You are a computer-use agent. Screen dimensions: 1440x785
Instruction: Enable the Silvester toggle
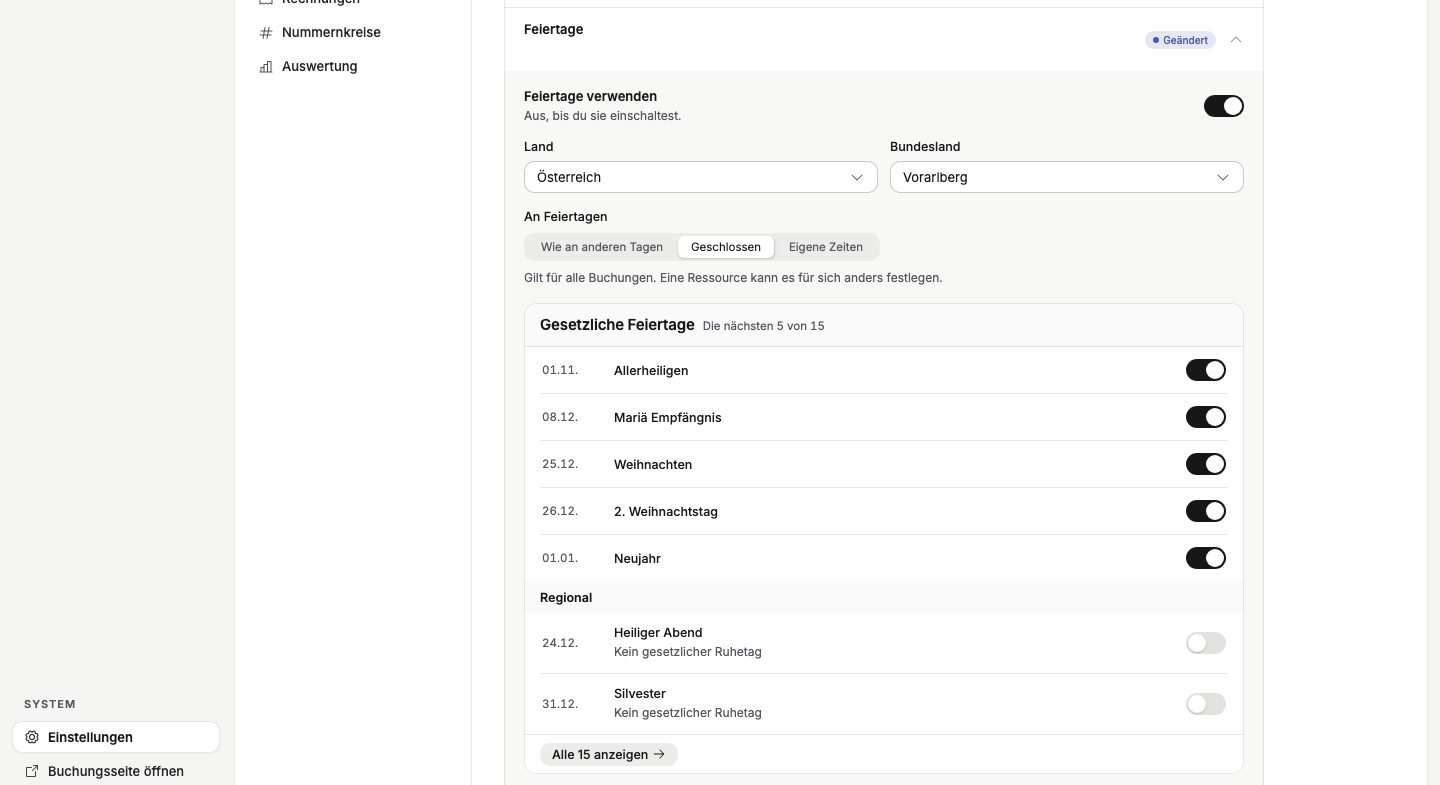click(x=1206, y=704)
